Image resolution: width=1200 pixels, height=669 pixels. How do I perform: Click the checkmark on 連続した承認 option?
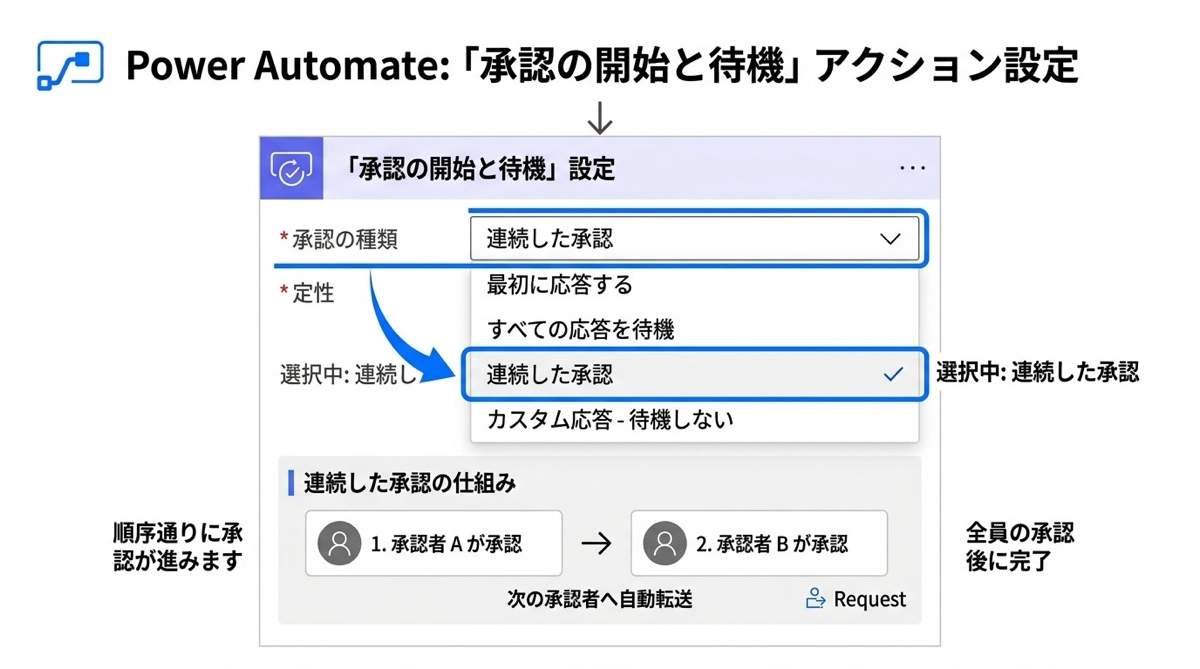(x=893, y=375)
